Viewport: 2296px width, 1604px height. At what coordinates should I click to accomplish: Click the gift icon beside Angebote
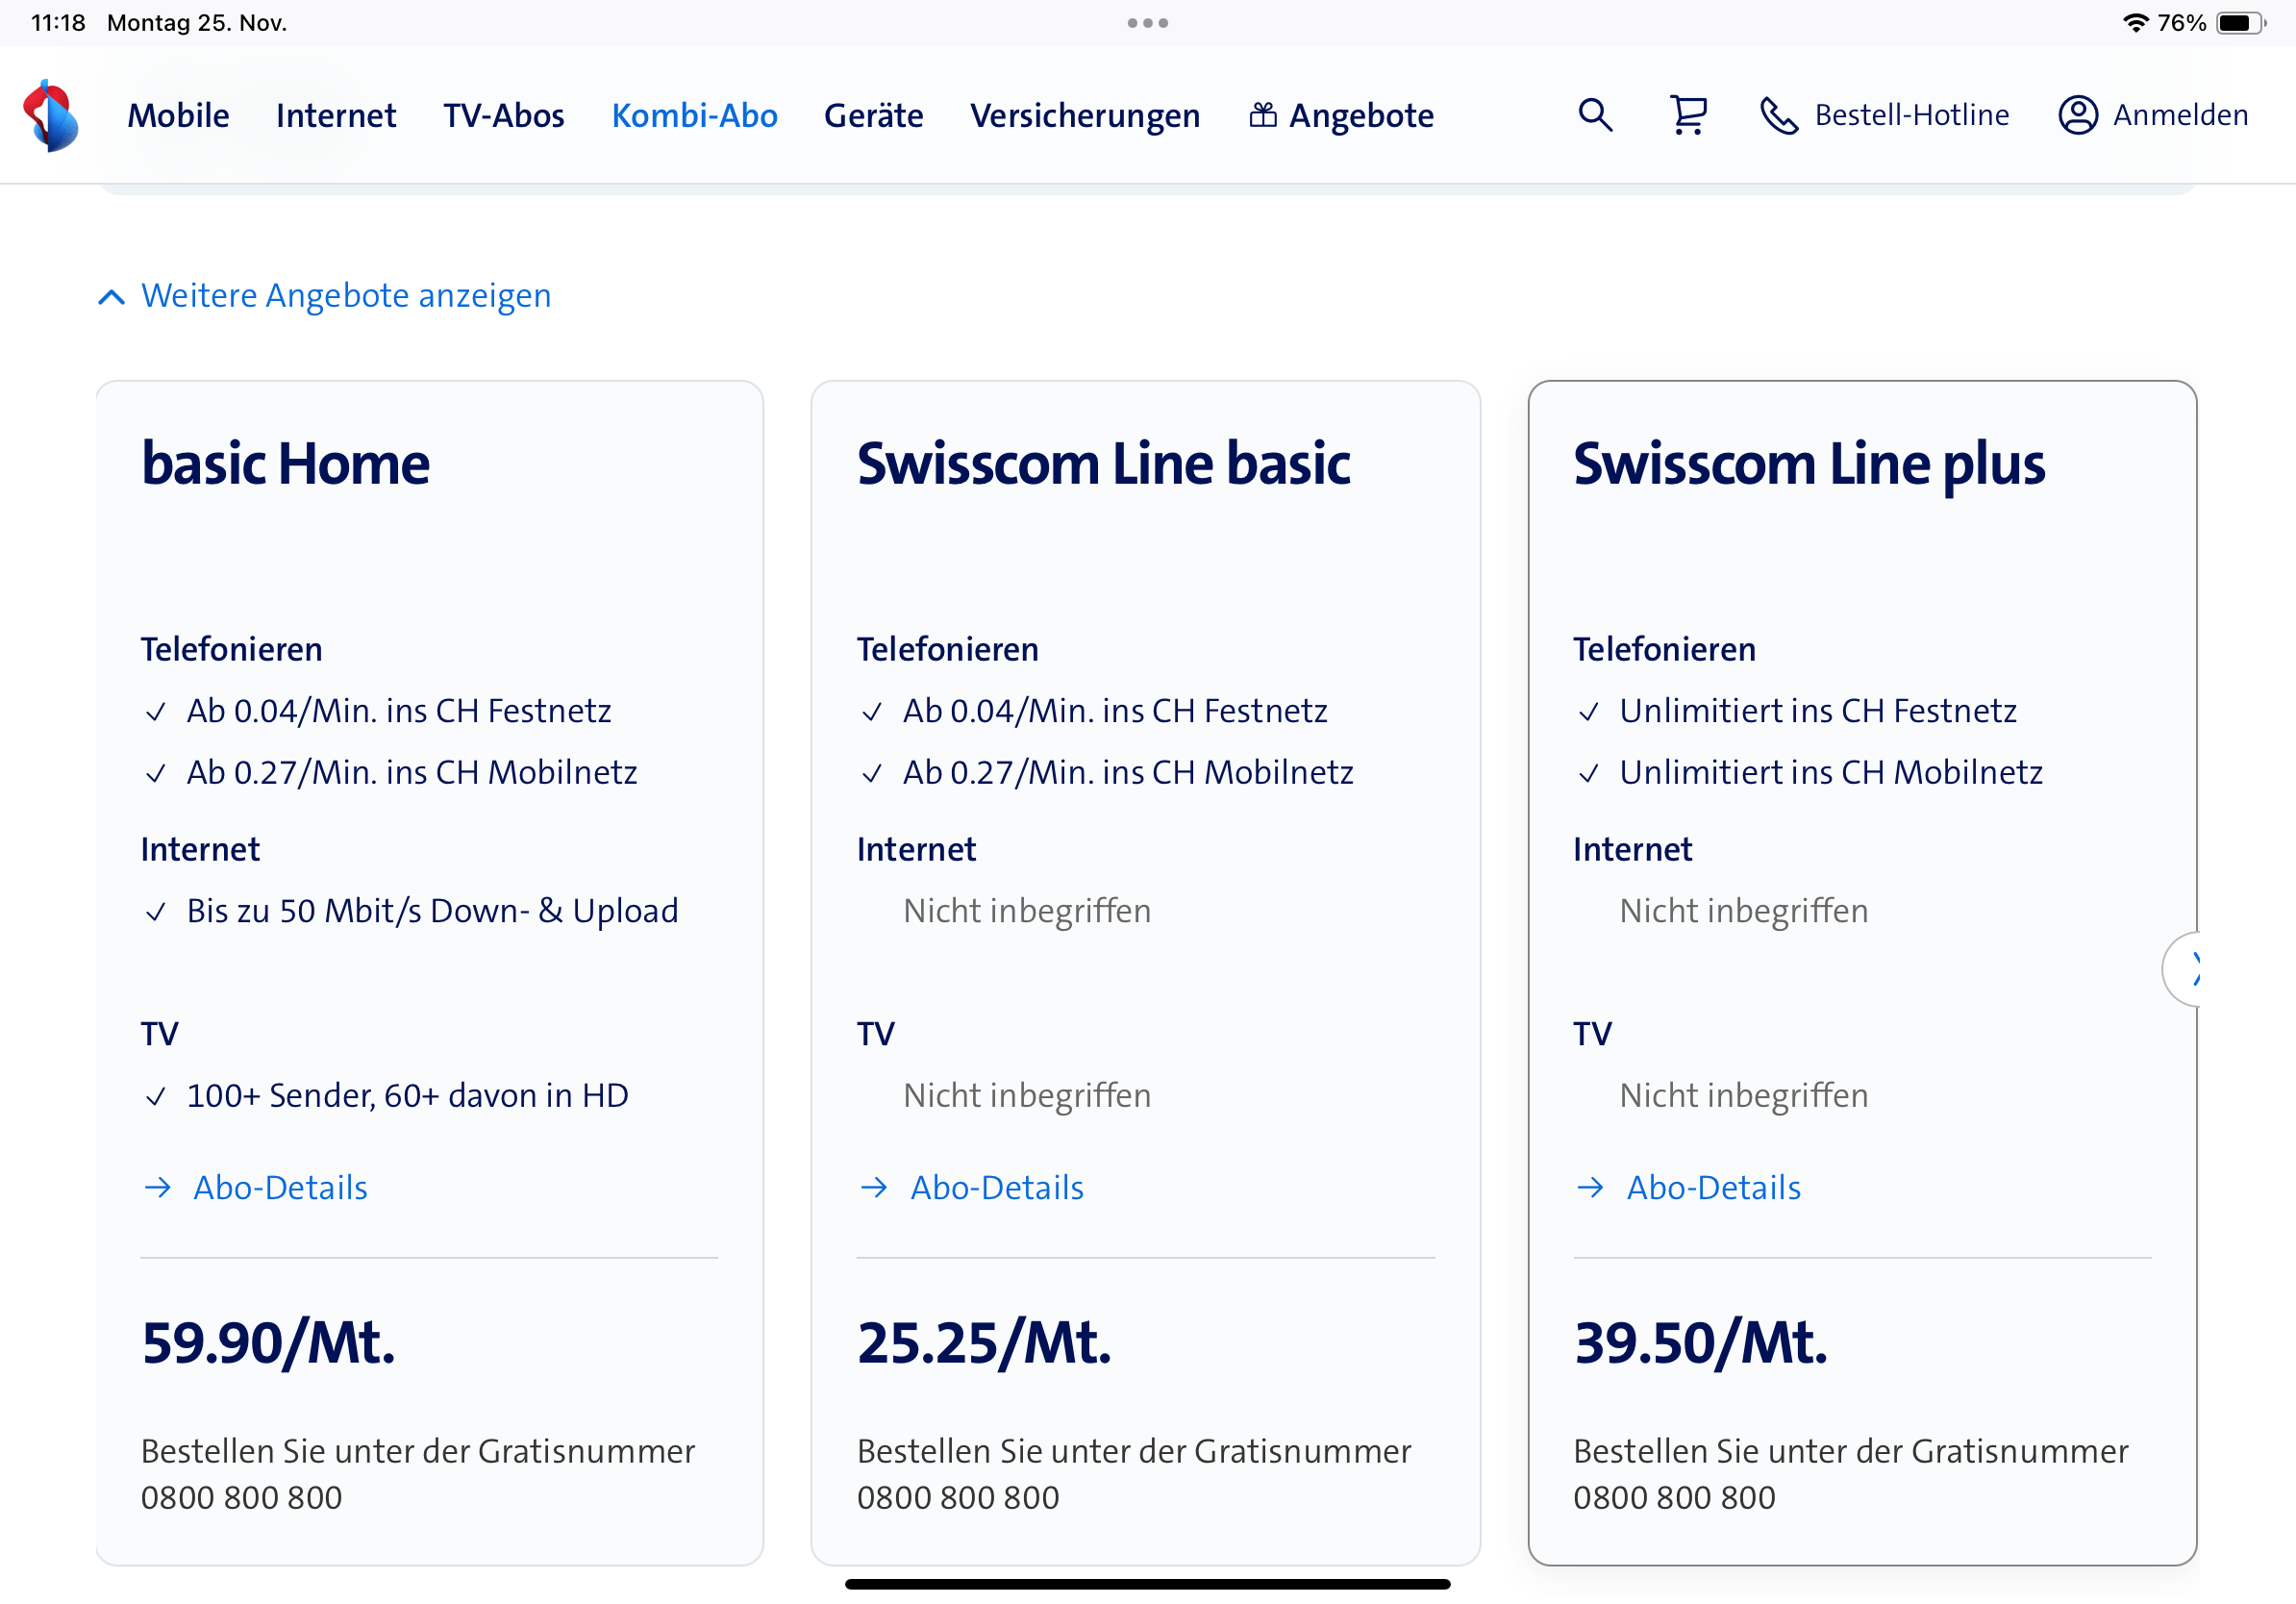[1263, 115]
